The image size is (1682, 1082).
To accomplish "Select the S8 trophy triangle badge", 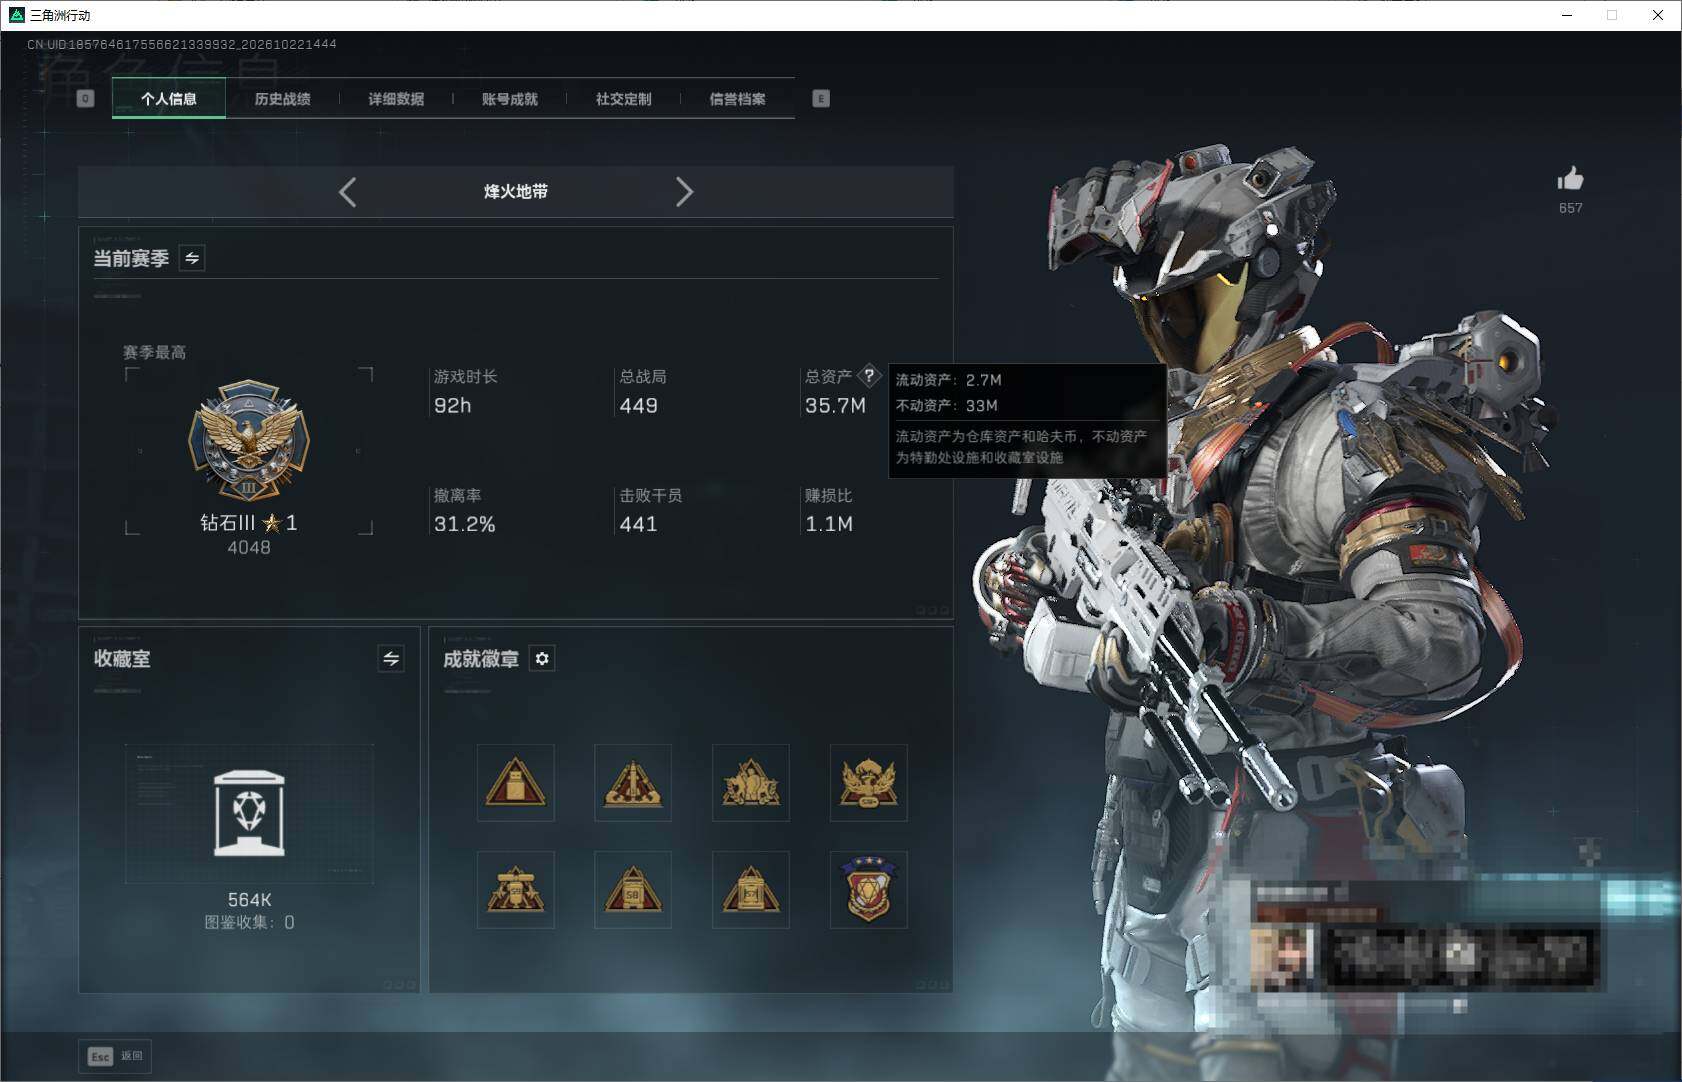I will (x=516, y=890).
